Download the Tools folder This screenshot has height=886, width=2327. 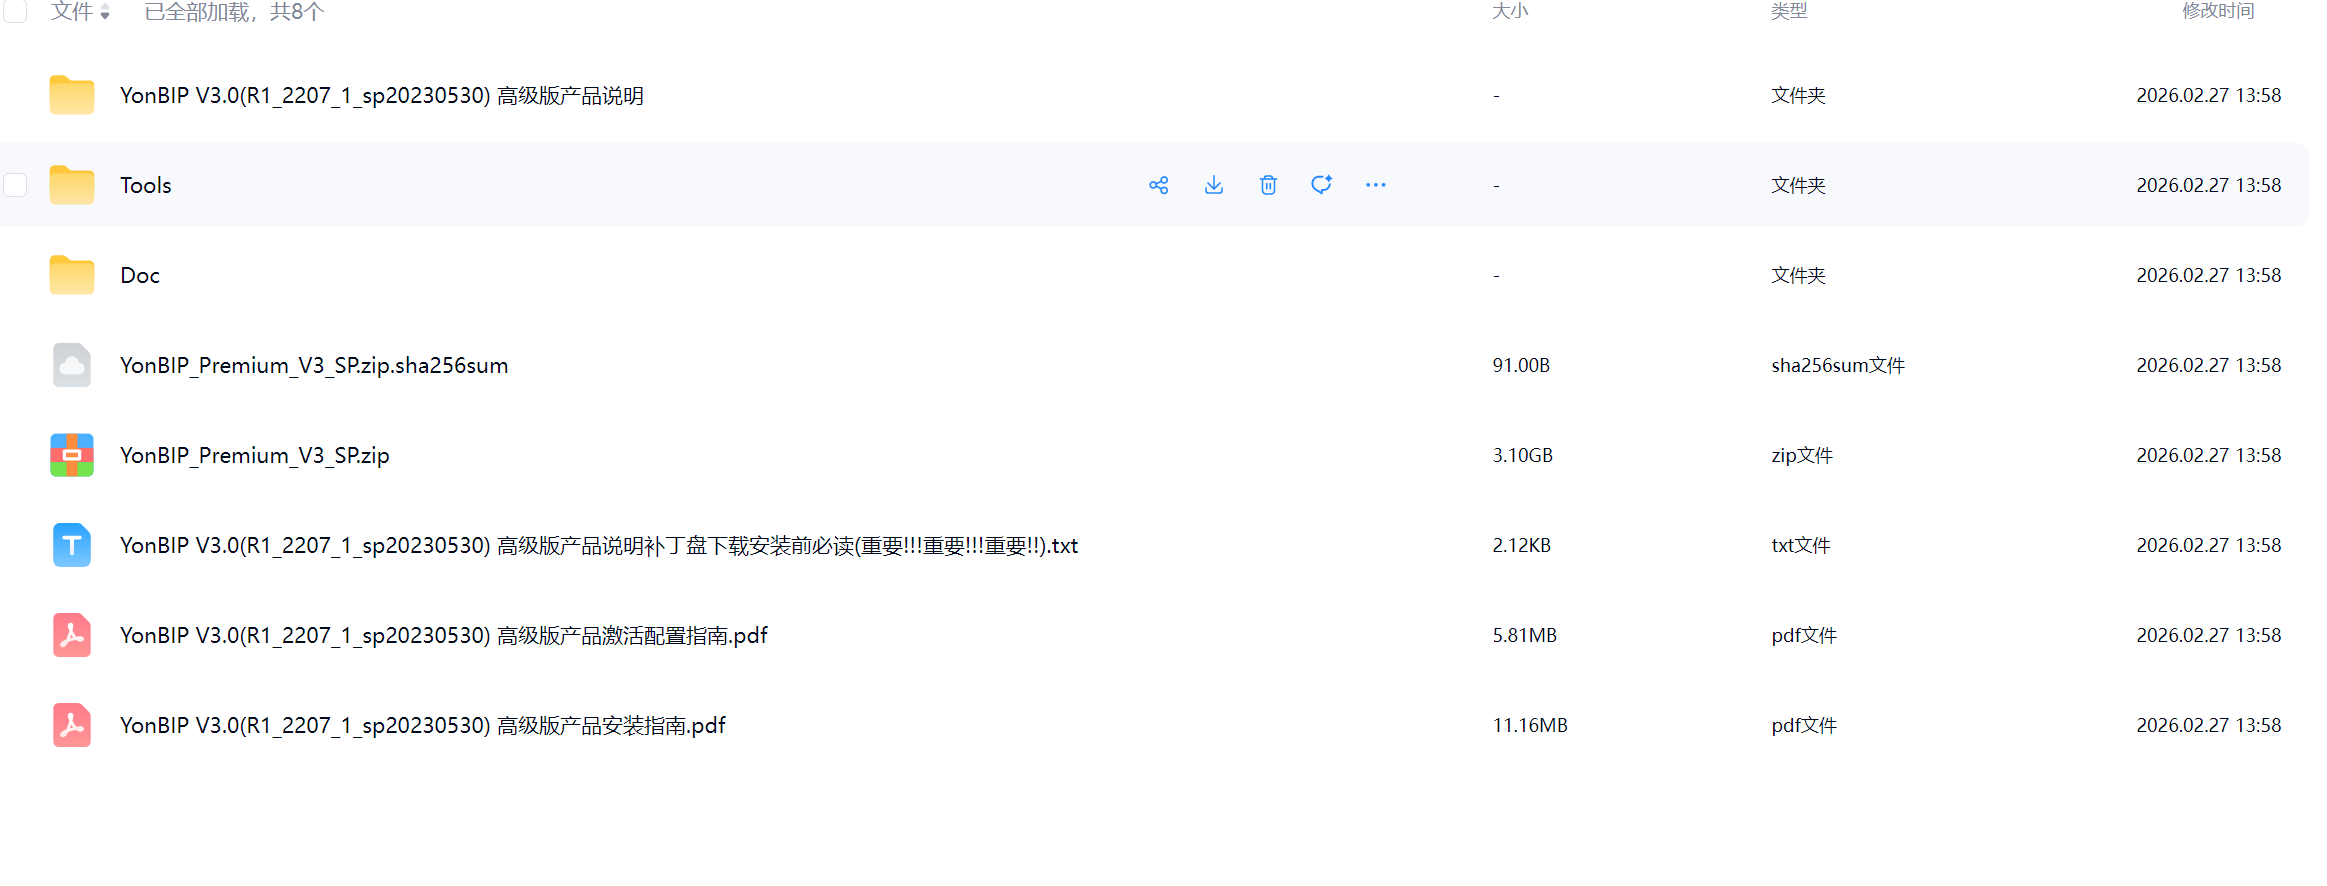coord(1213,185)
